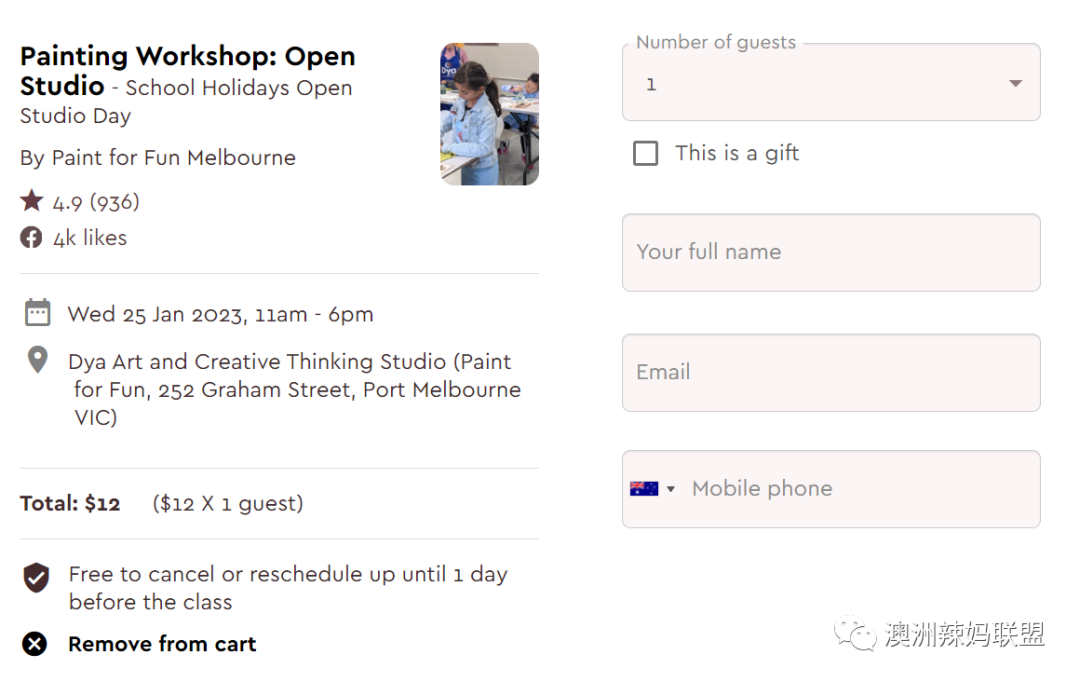
Task: Click the 4.9 (936) rating text
Action: [x=96, y=203]
